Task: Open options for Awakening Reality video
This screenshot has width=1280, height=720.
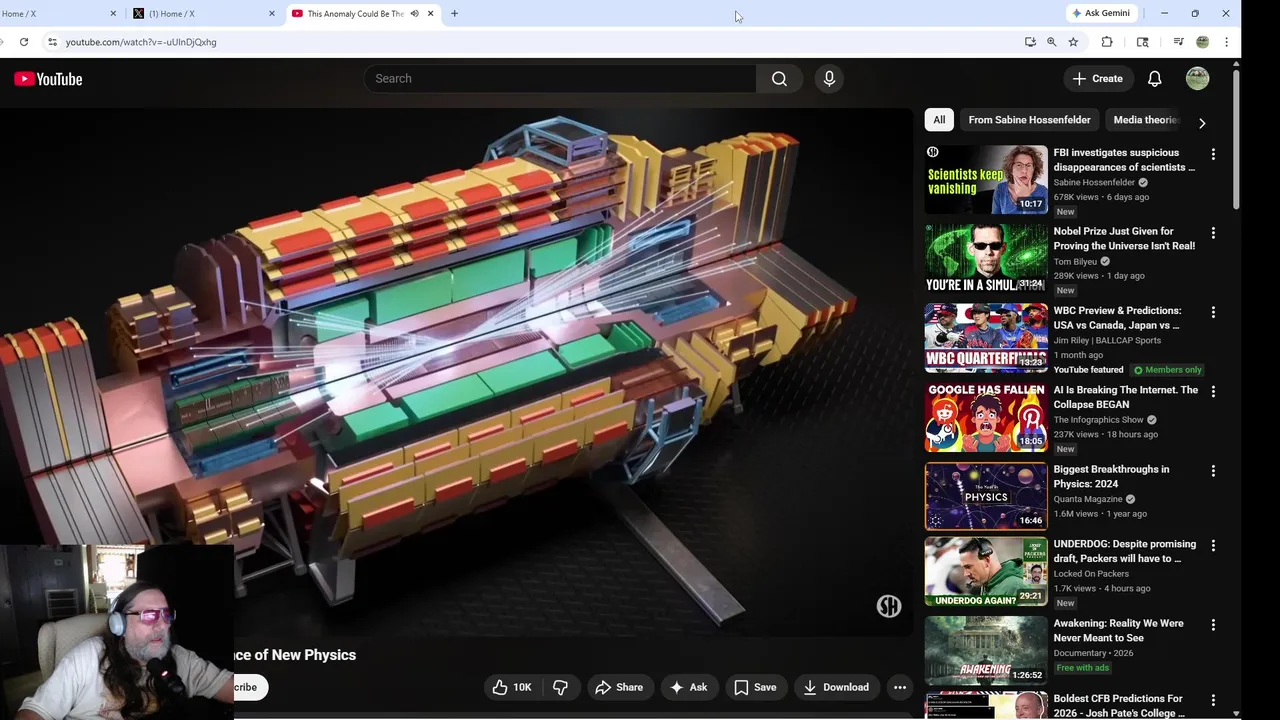Action: tap(1213, 625)
